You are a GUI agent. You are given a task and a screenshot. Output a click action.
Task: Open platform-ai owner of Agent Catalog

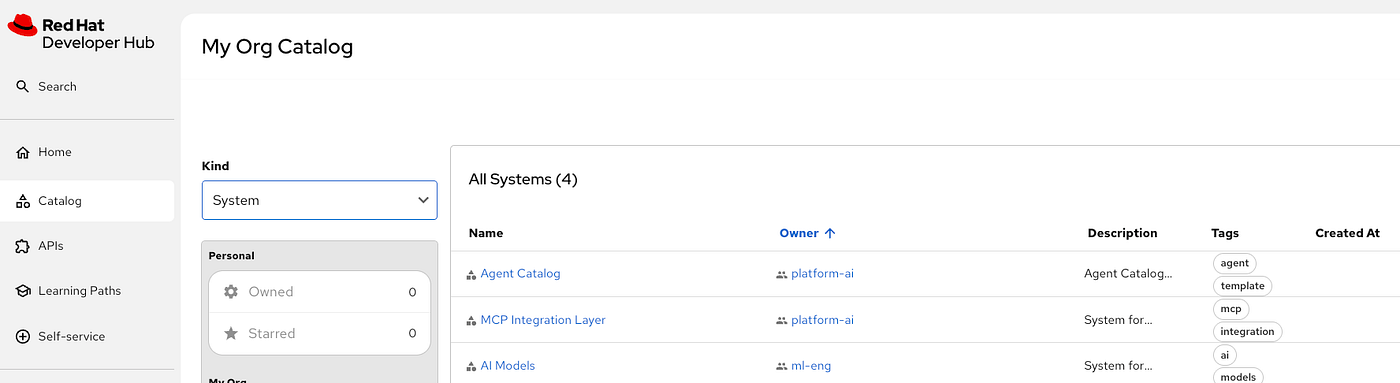pyautogui.click(x=822, y=274)
